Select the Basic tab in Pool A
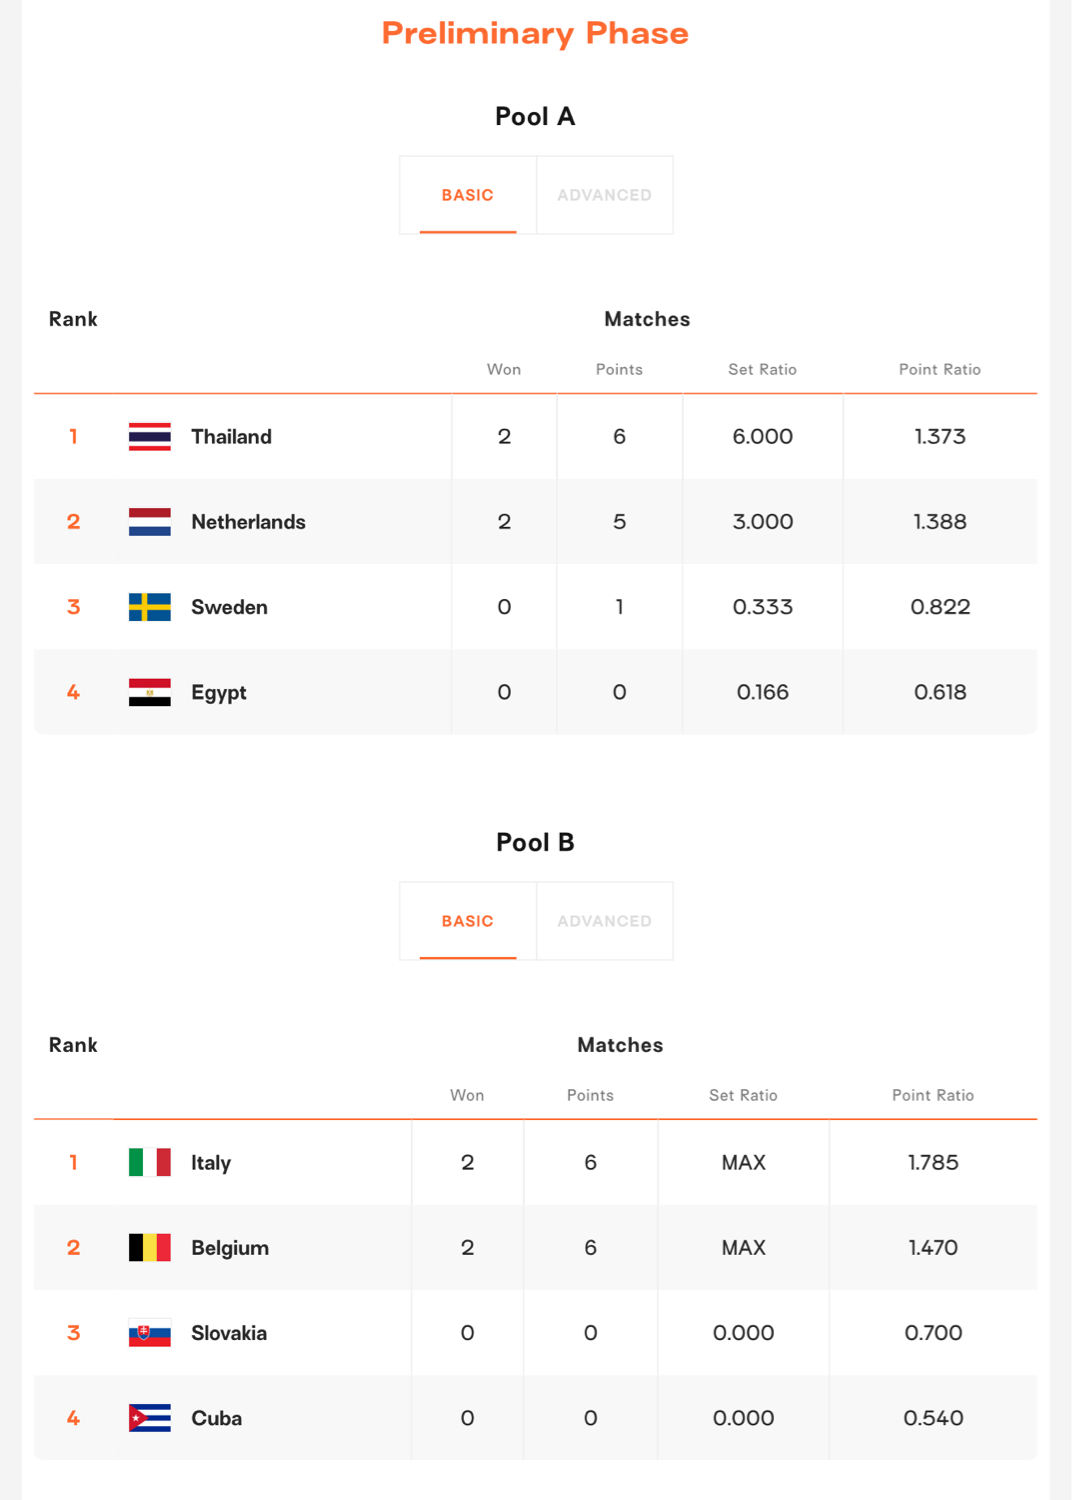The width and height of the screenshot is (1072, 1500). [x=468, y=195]
